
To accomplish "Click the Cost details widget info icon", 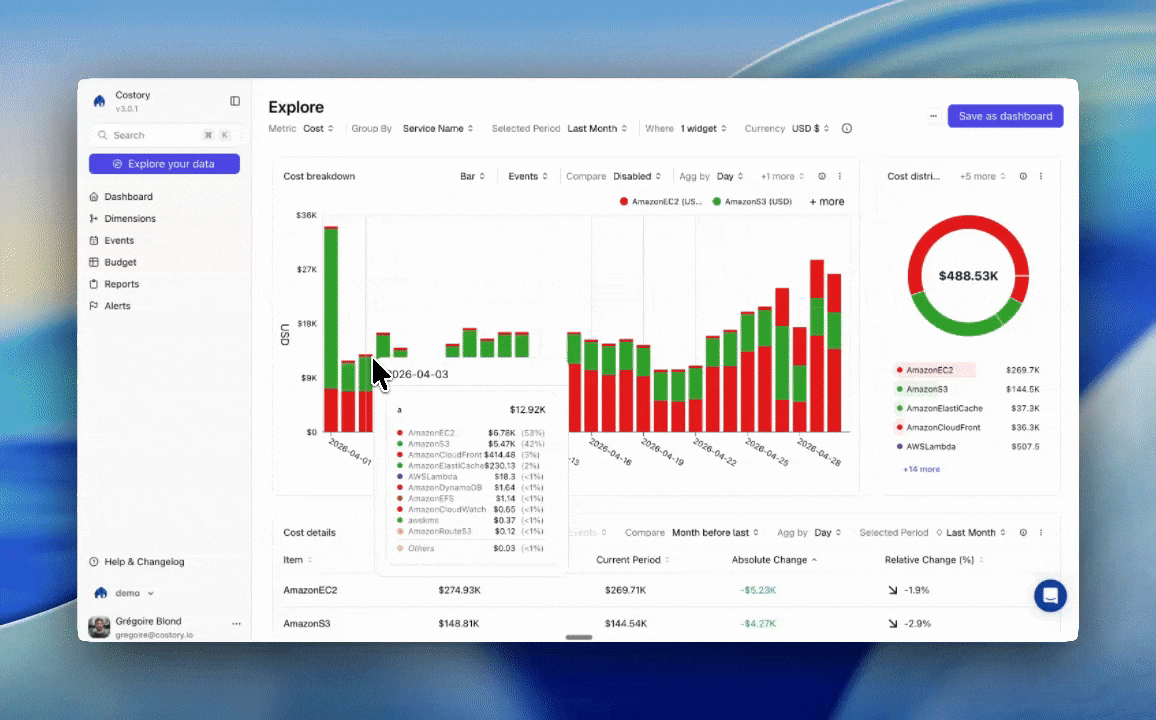I will (x=1023, y=532).
